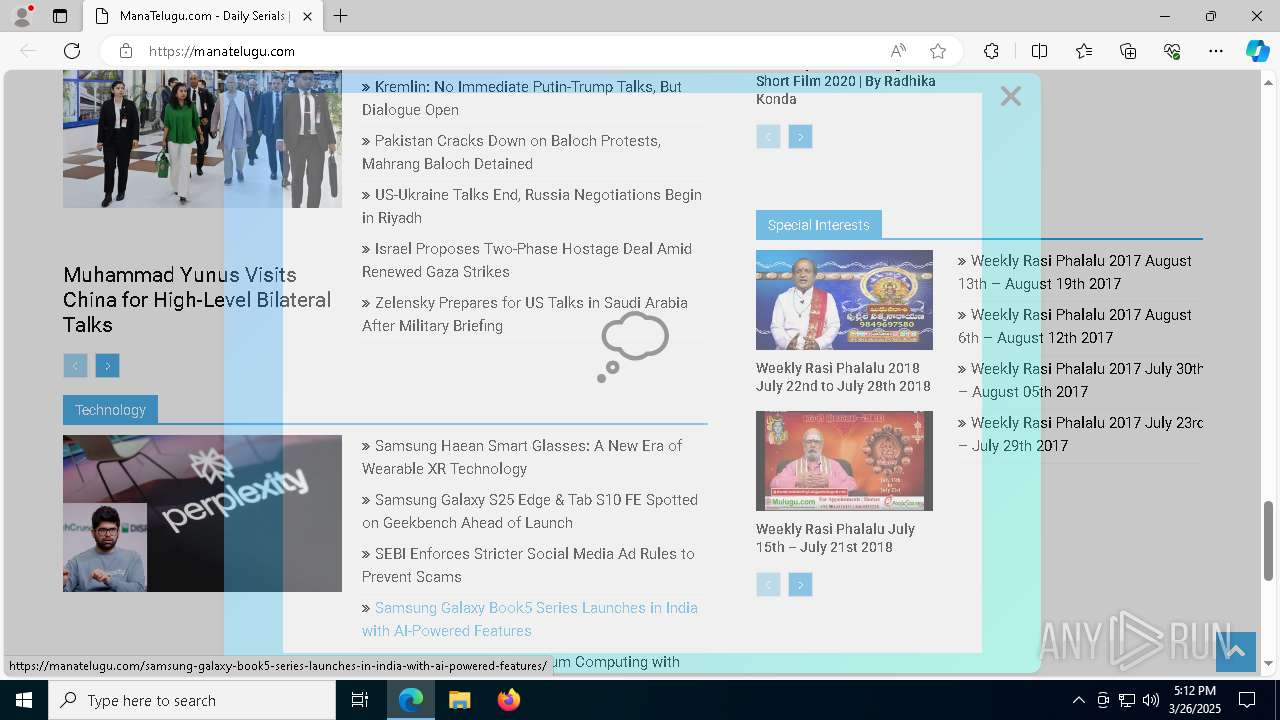Click the page vertical scrollbar thumb
Viewport: 1280px width, 720px height.
(x=1269, y=541)
